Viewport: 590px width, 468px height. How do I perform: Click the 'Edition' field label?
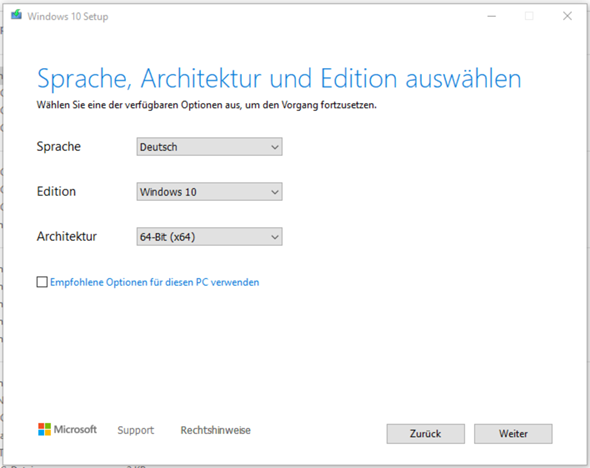[x=56, y=191]
